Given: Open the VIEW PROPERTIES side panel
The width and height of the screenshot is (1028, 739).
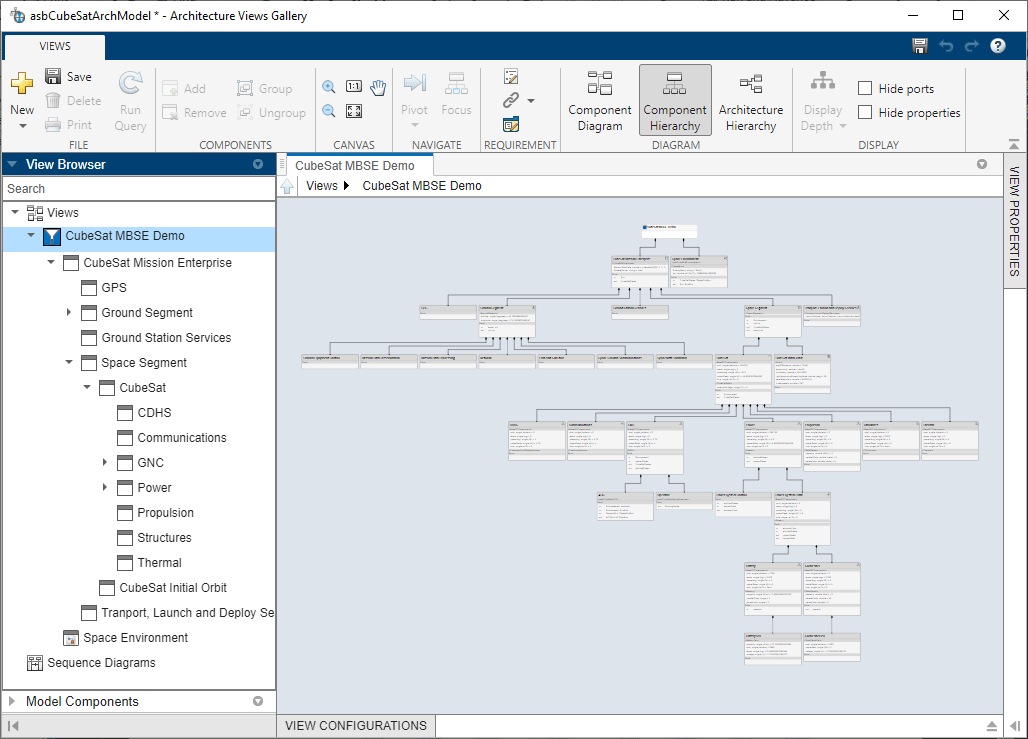Looking at the screenshot, I should coord(1014,213).
